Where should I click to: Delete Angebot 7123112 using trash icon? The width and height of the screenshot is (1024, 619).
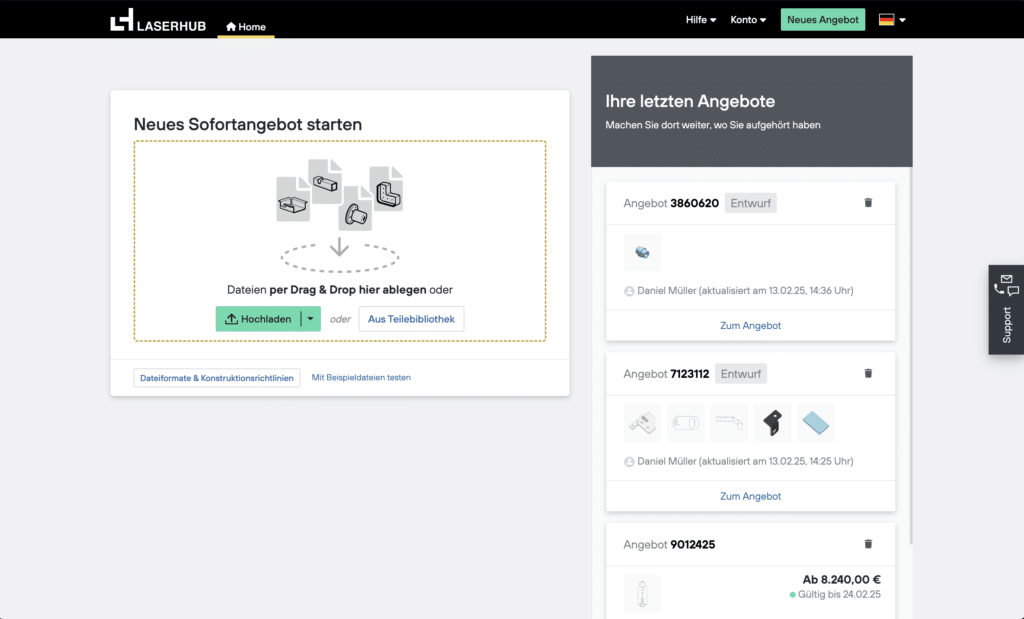pyautogui.click(x=867, y=373)
